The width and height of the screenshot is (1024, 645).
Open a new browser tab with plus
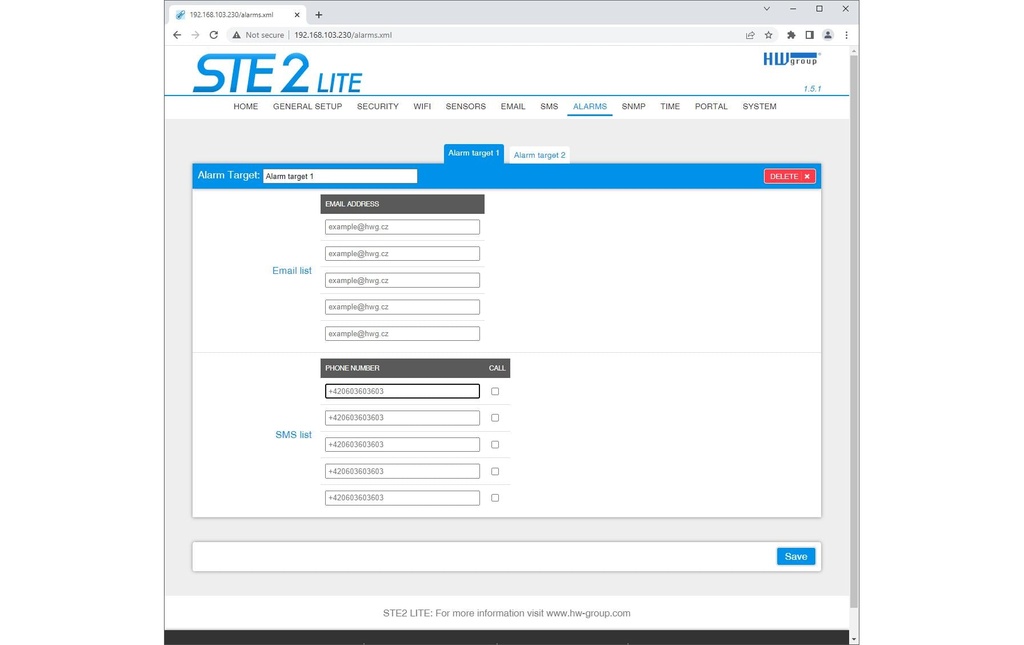click(319, 14)
